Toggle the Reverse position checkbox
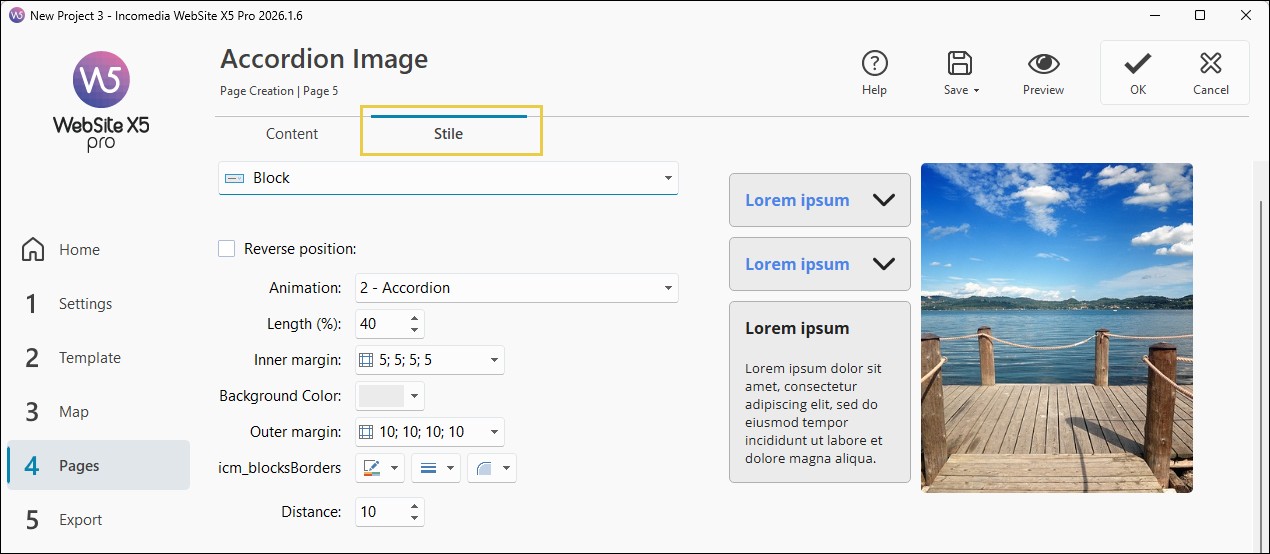Image resolution: width=1270 pixels, height=554 pixels. coord(227,249)
